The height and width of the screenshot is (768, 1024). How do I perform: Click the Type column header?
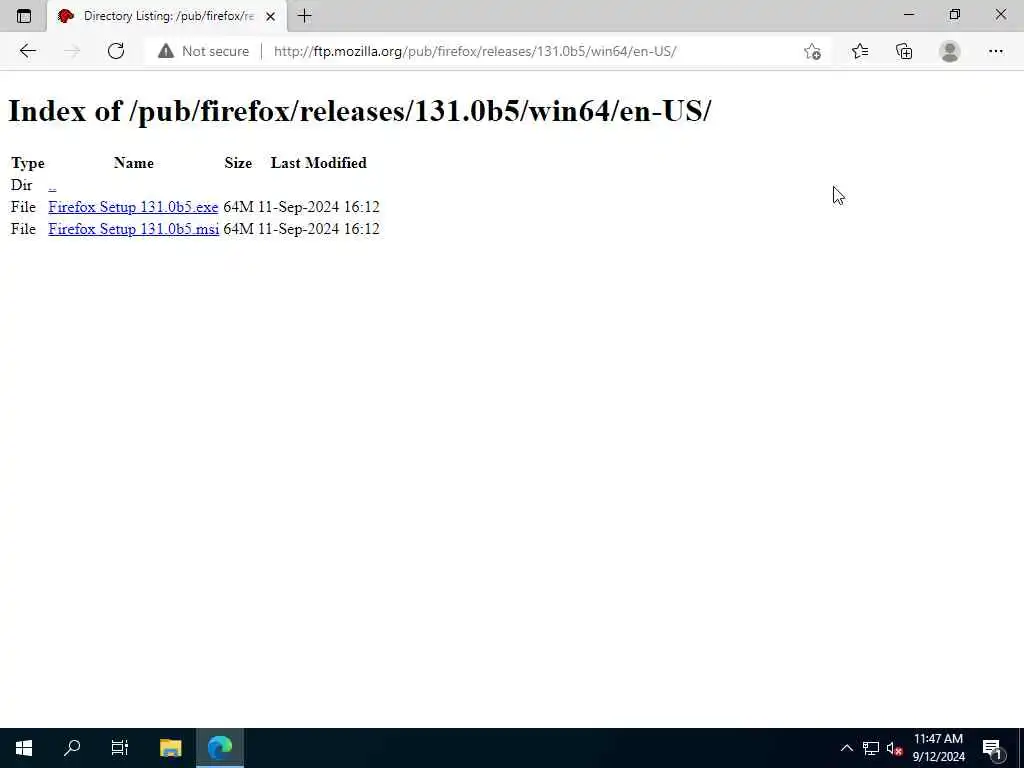28,163
